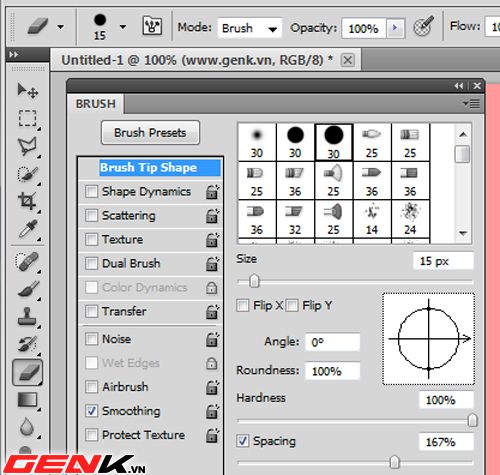Select the Gradient tool
Viewport: 500px width, 475px height.
[x=28, y=400]
